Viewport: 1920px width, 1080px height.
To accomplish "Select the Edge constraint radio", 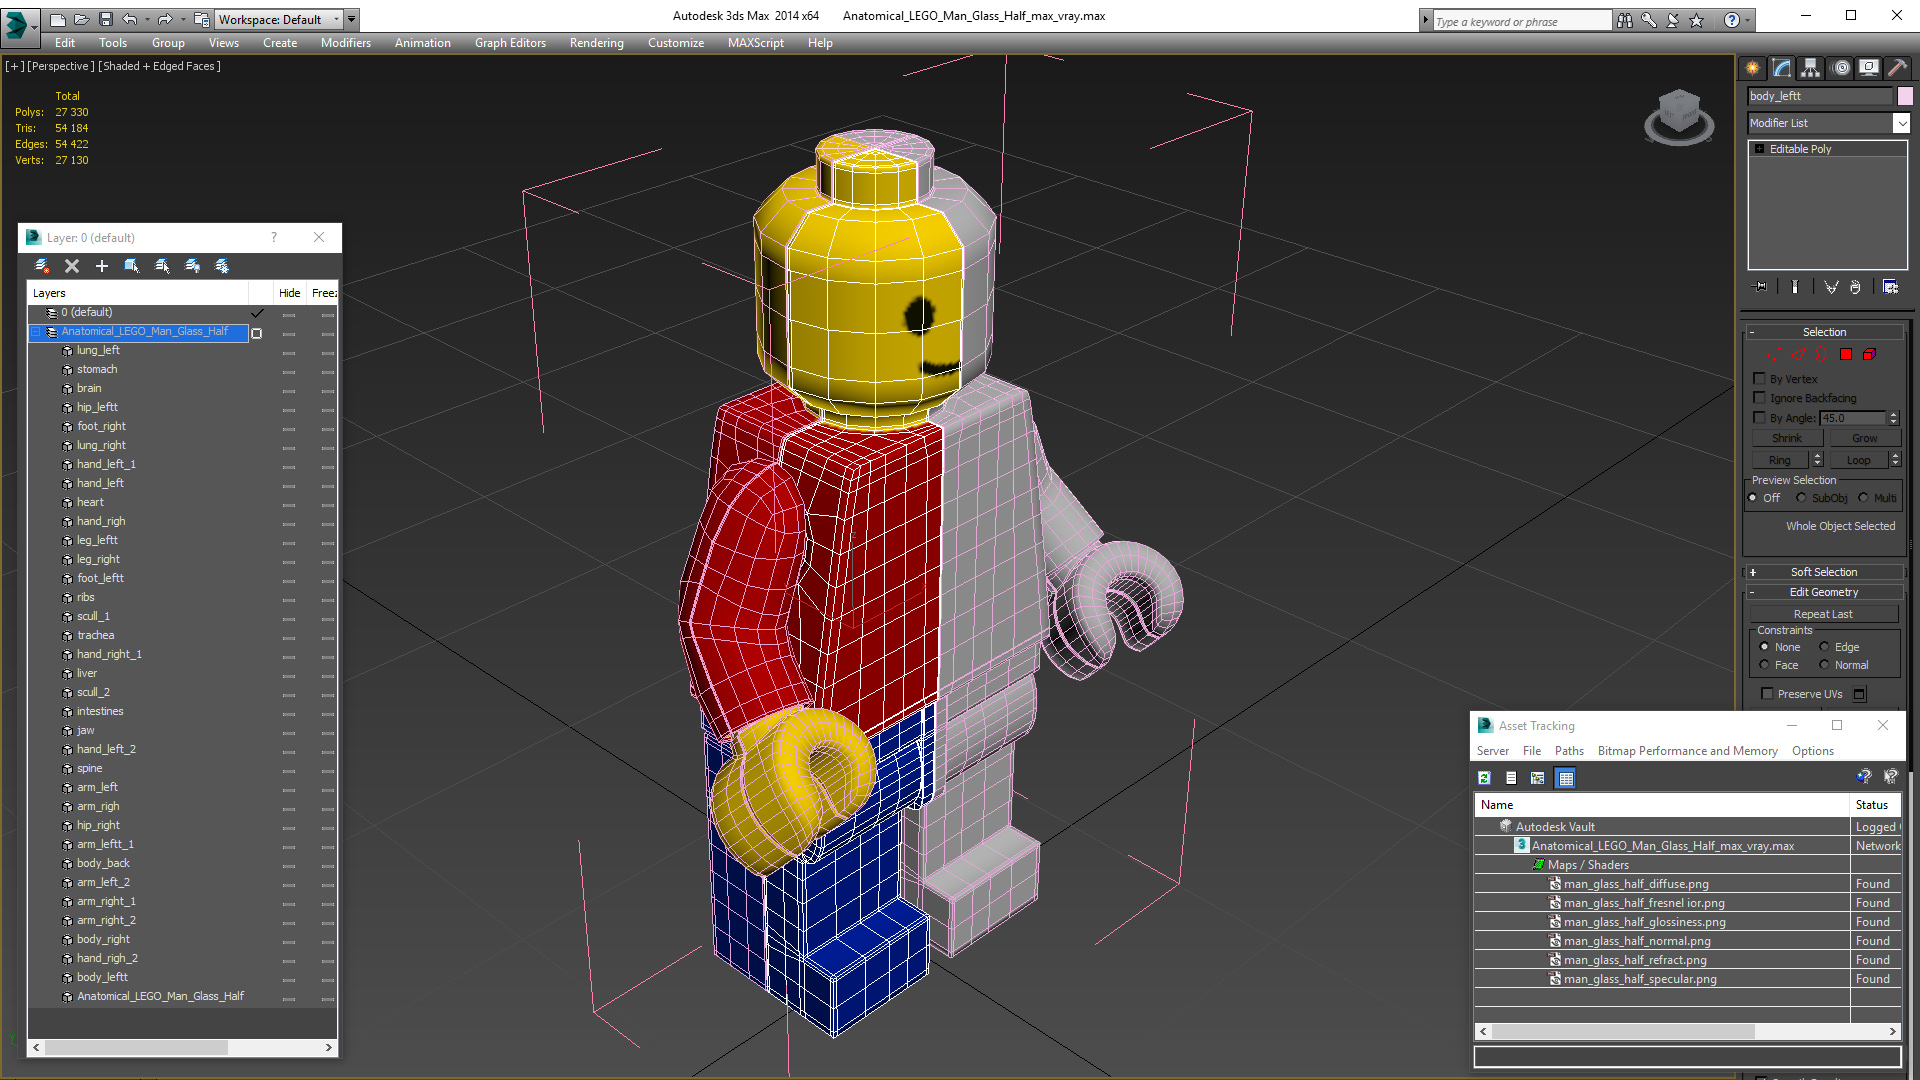I will 1824,647.
